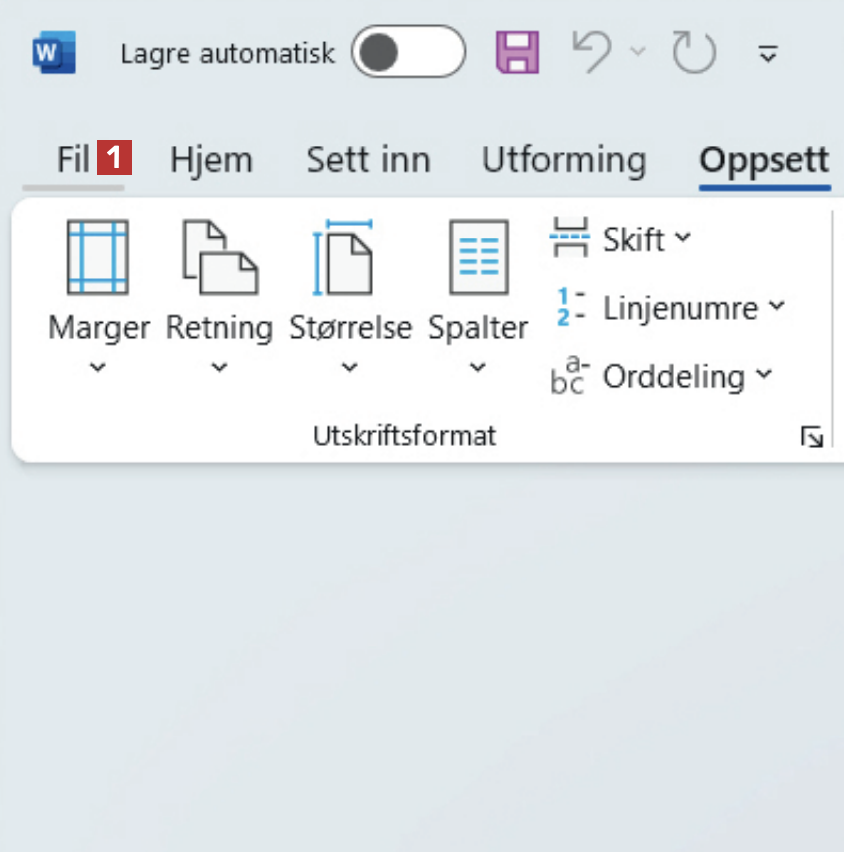Click the Størrelse page size icon
The width and height of the screenshot is (844, 852).
(349, 258)
